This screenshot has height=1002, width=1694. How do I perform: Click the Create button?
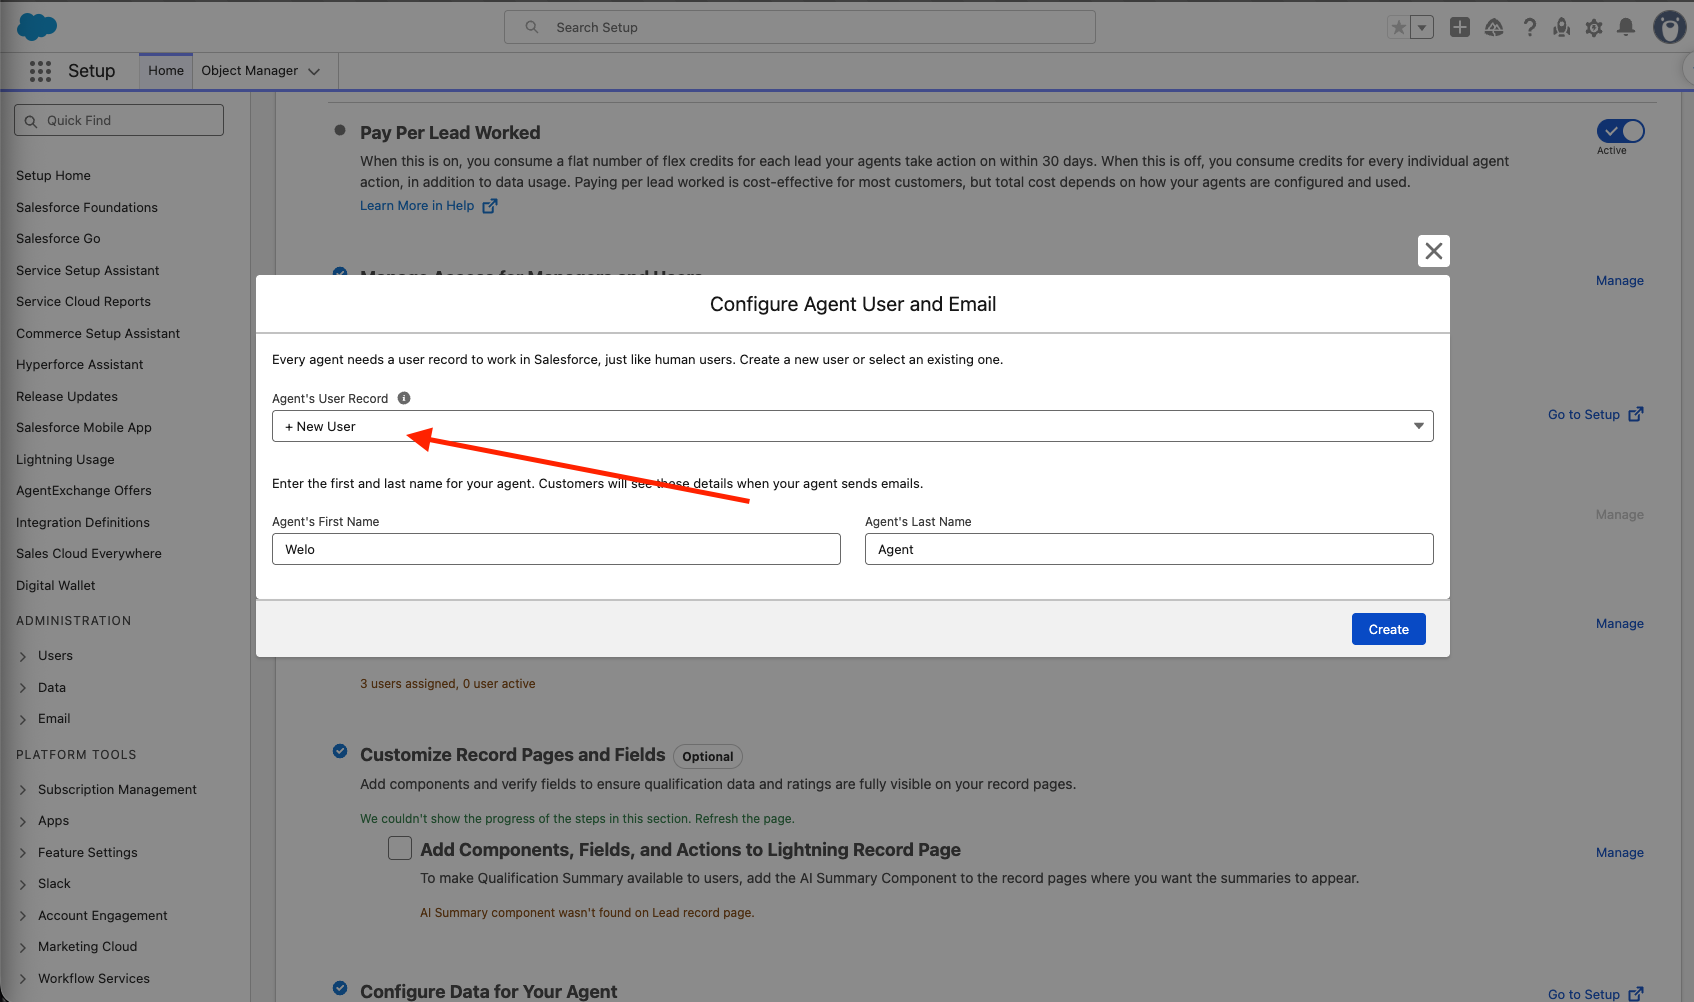tap(1389, 629)
